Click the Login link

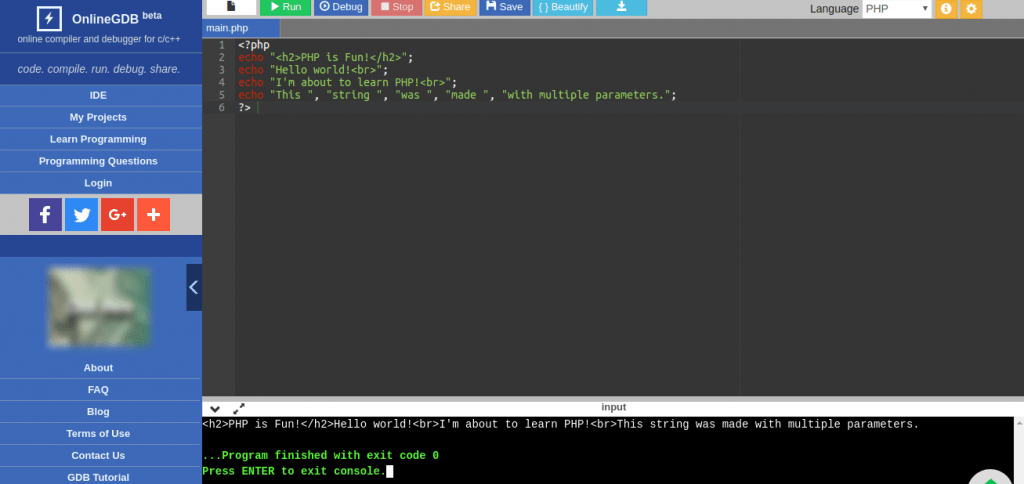(98, 183)
